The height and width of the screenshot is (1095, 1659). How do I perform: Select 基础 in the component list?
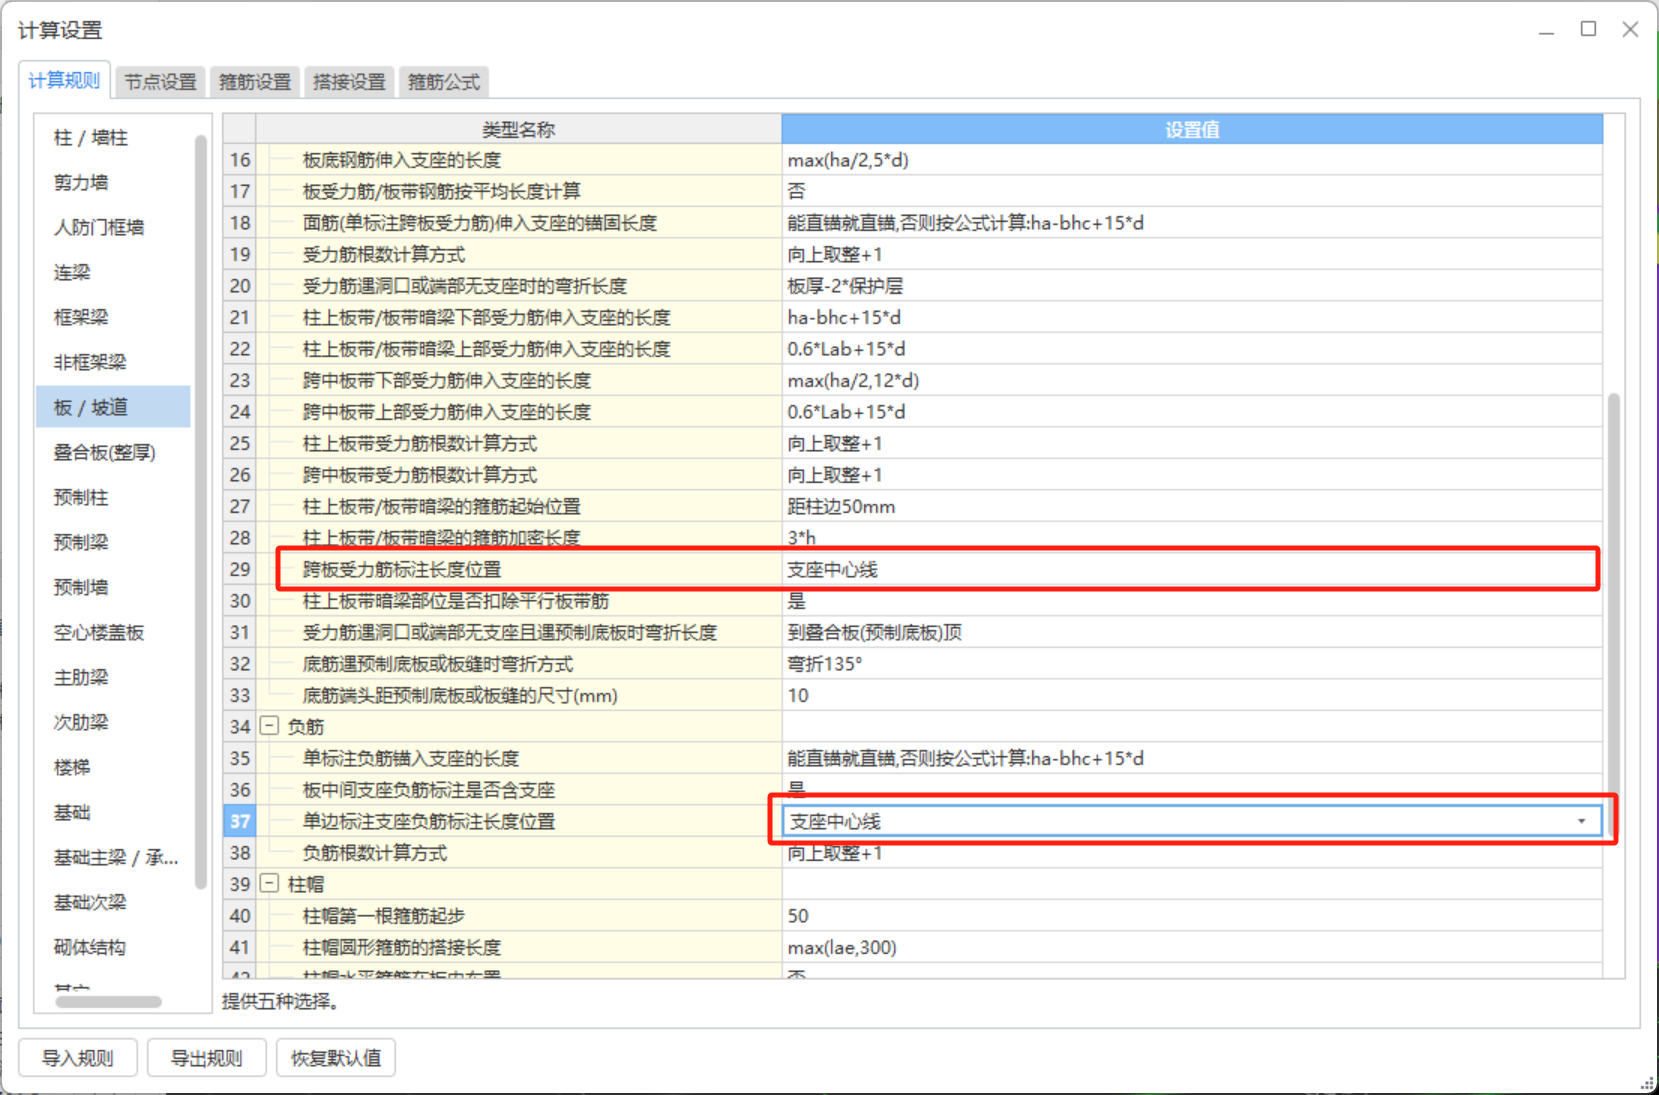pos(113,812)
